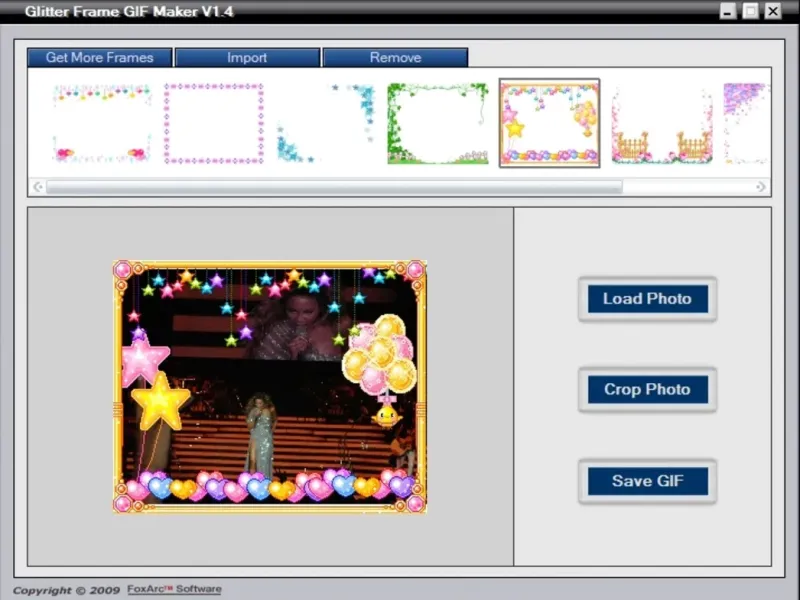Choose the green vine frame thumbnail

pos(438,123)
